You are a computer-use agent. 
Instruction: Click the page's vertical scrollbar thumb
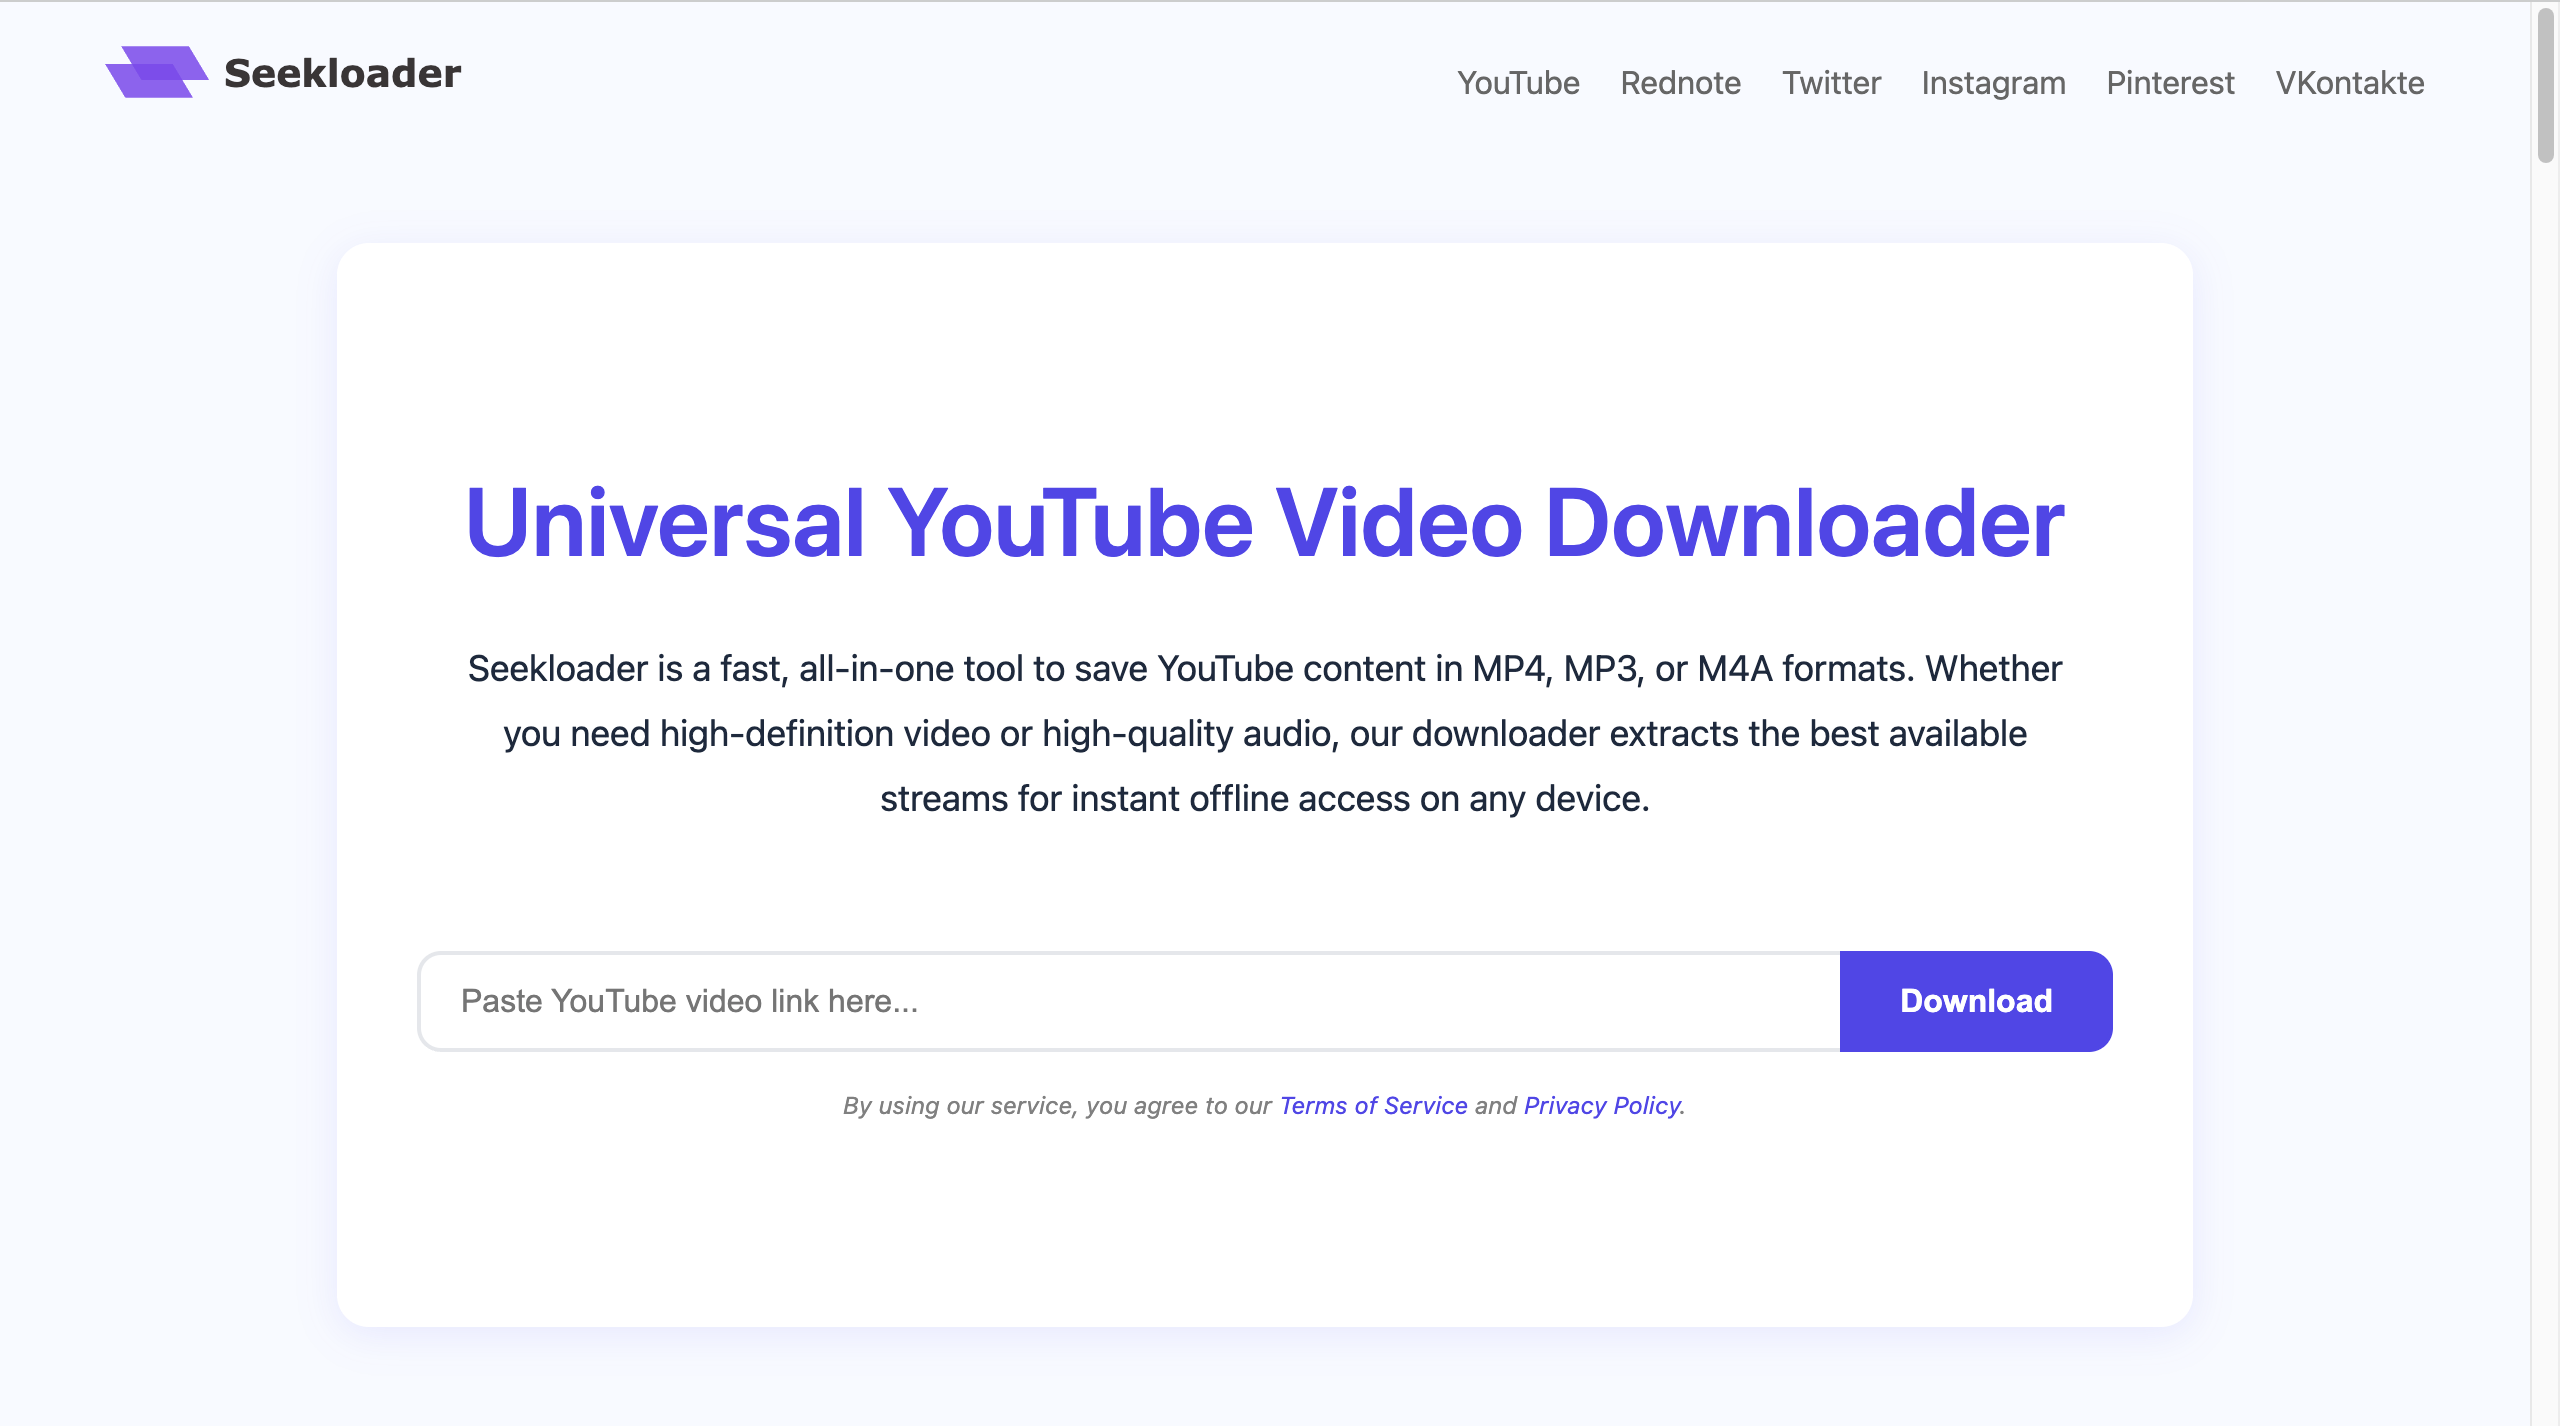click(2545, 85)
